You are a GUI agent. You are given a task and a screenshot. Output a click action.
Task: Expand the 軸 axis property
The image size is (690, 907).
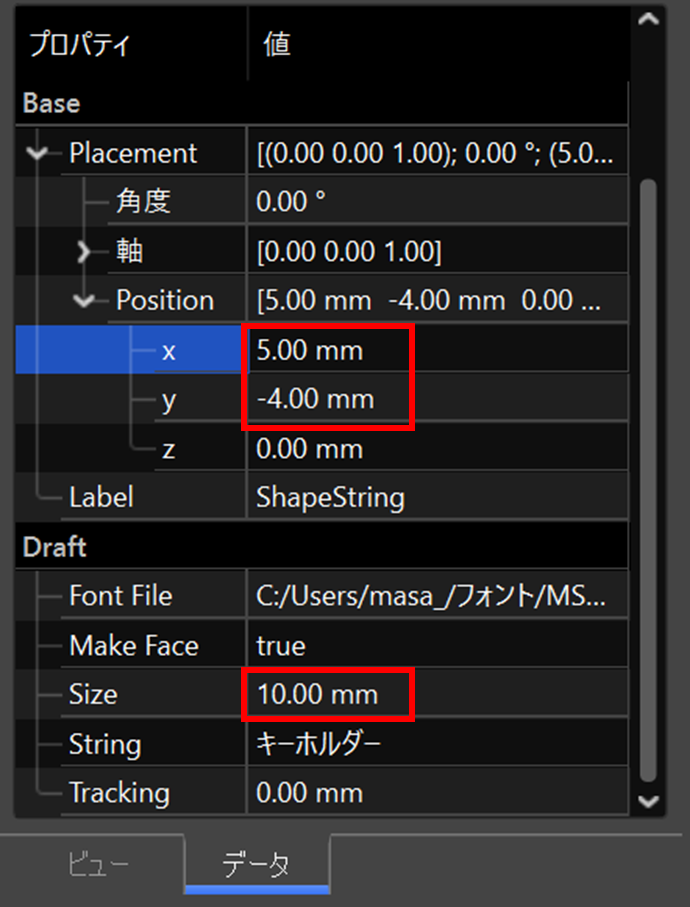coord(84,252)
